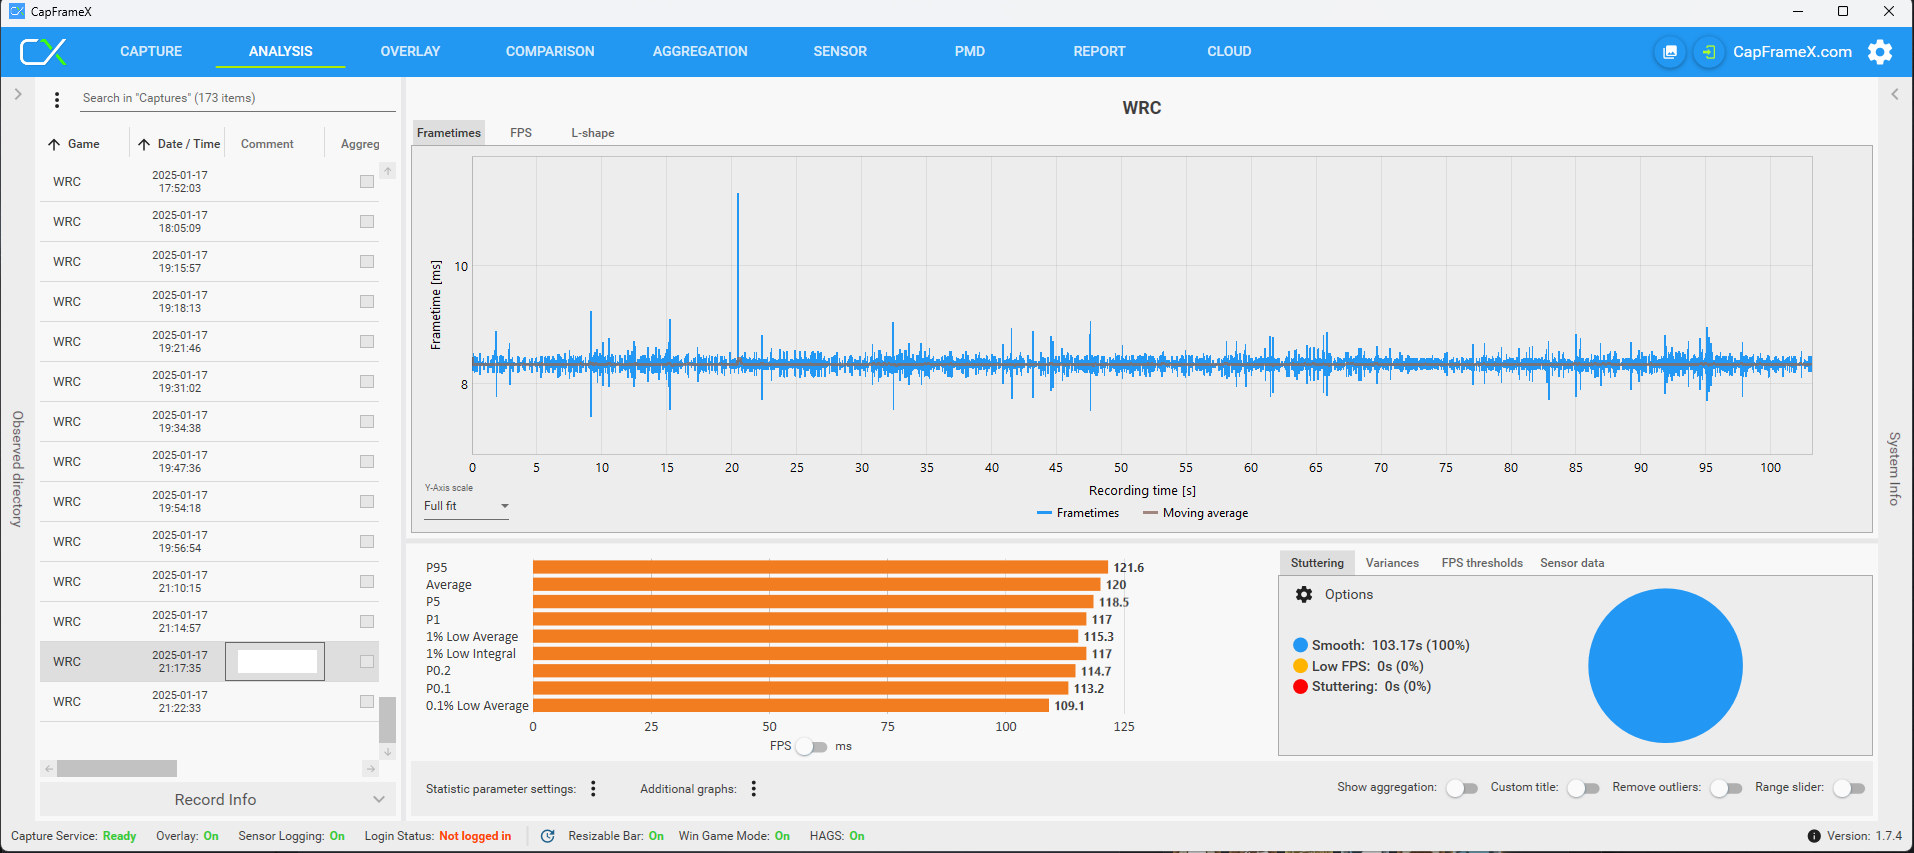Open the L-shape graph tab
This screenshot has width=1914, height=853.
pyautogui.click(x=592, y=133)
